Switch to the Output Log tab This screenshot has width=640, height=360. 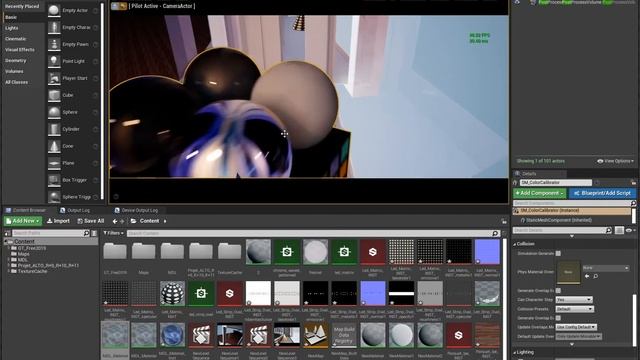tap(75, 210)
